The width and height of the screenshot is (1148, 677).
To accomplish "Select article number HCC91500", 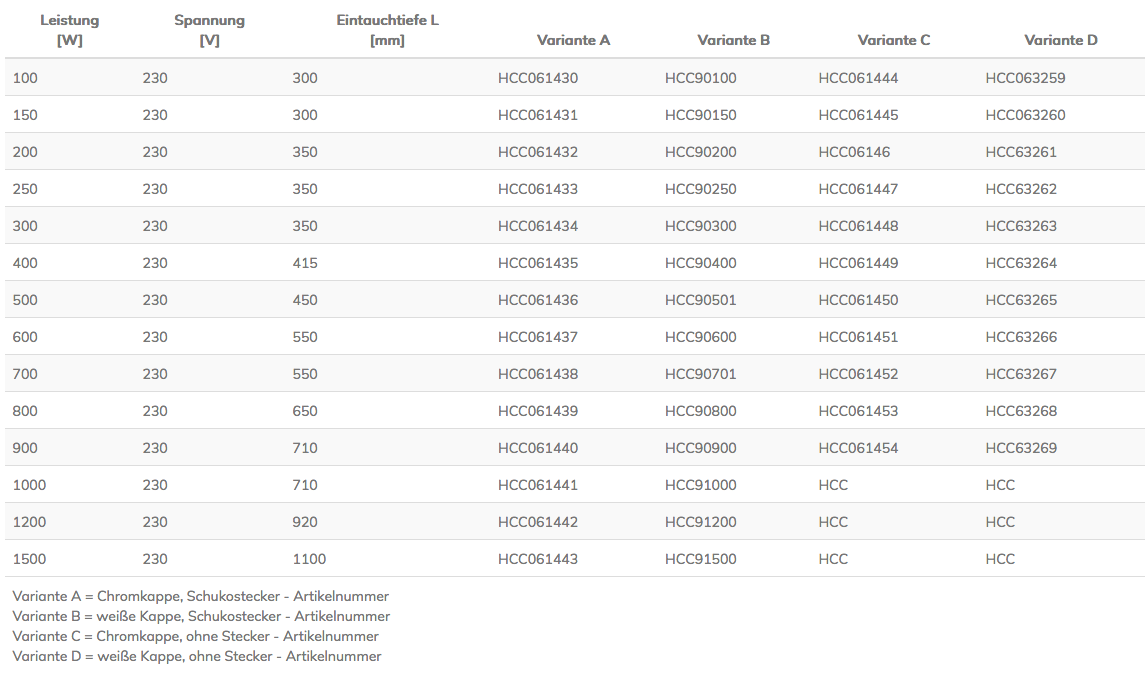I will click(701, 559).
